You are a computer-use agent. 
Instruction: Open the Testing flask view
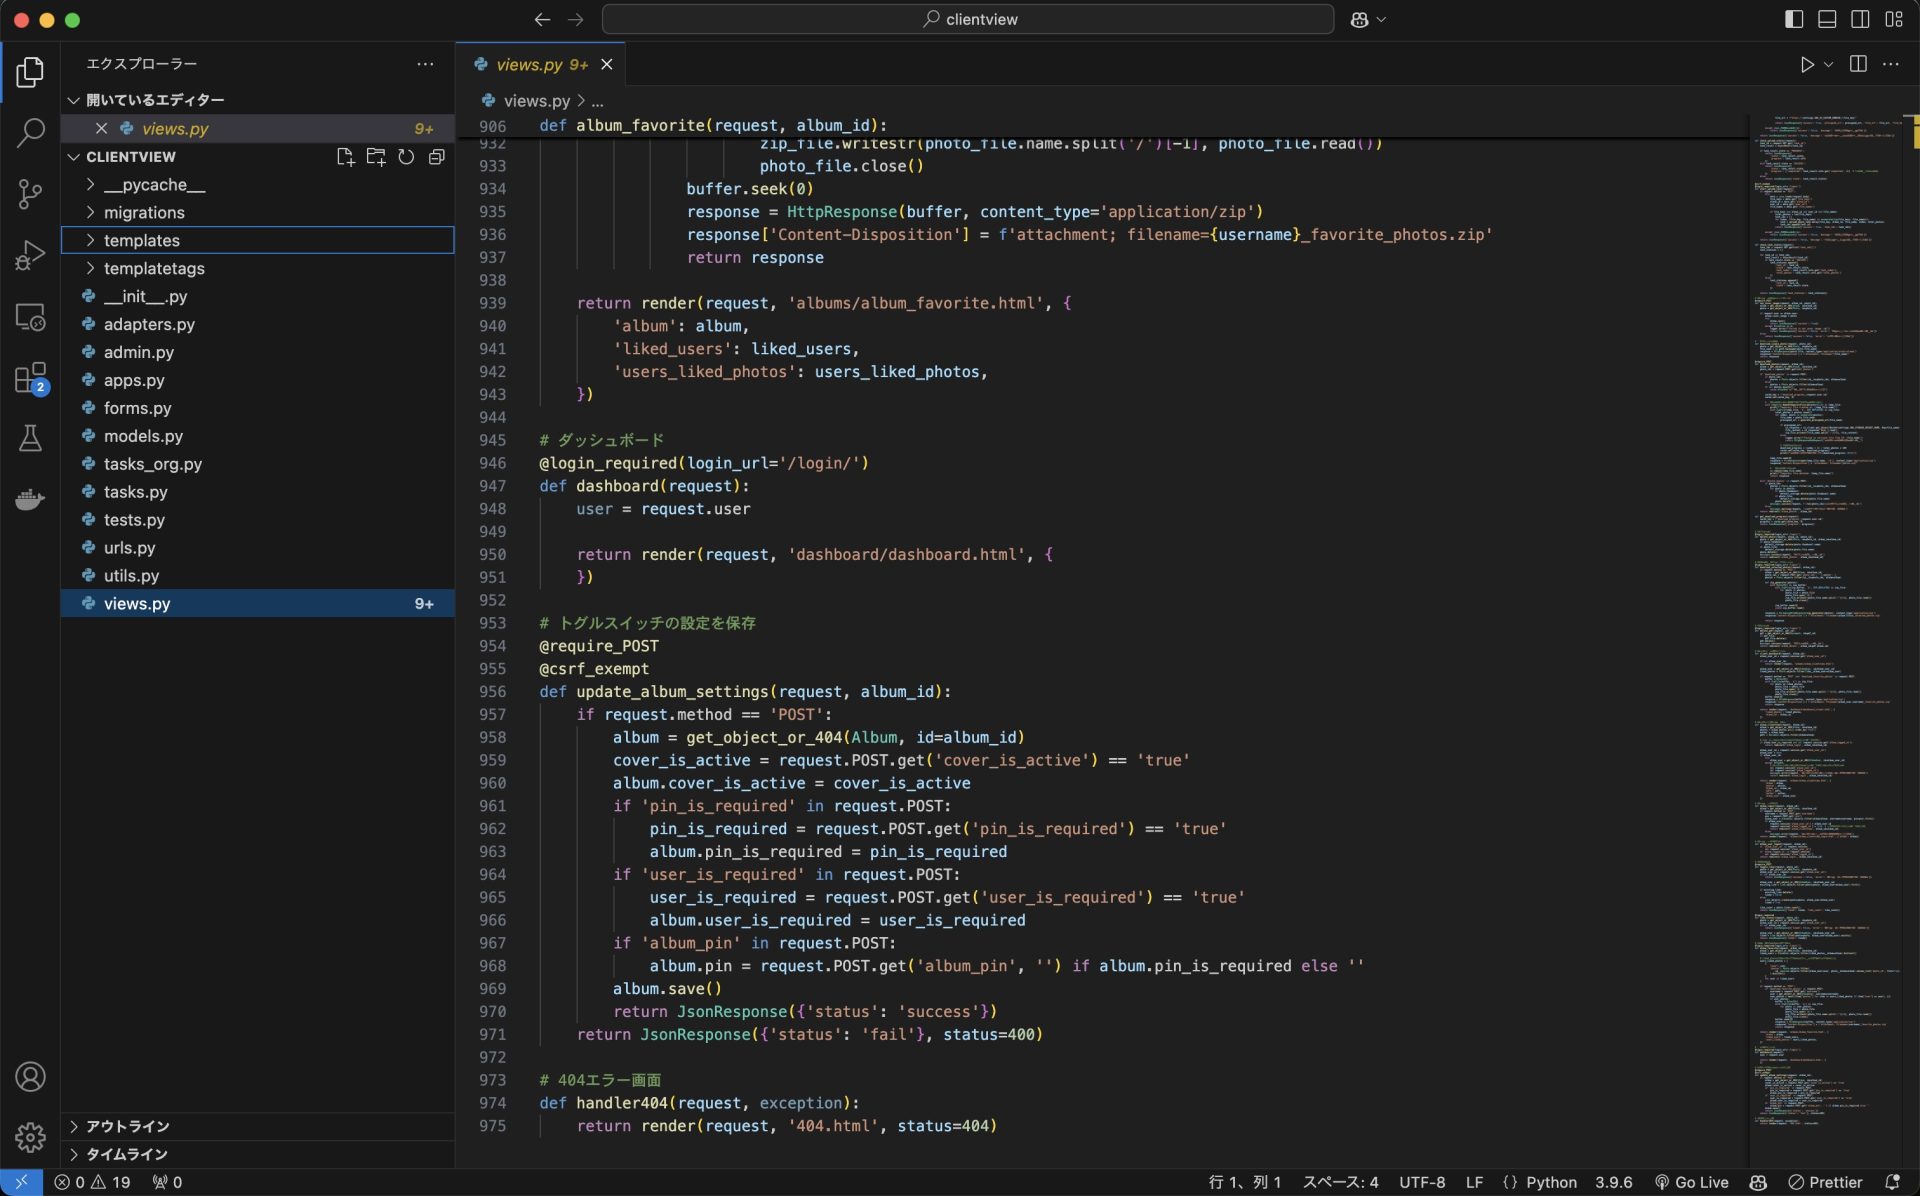pos(30,438)
